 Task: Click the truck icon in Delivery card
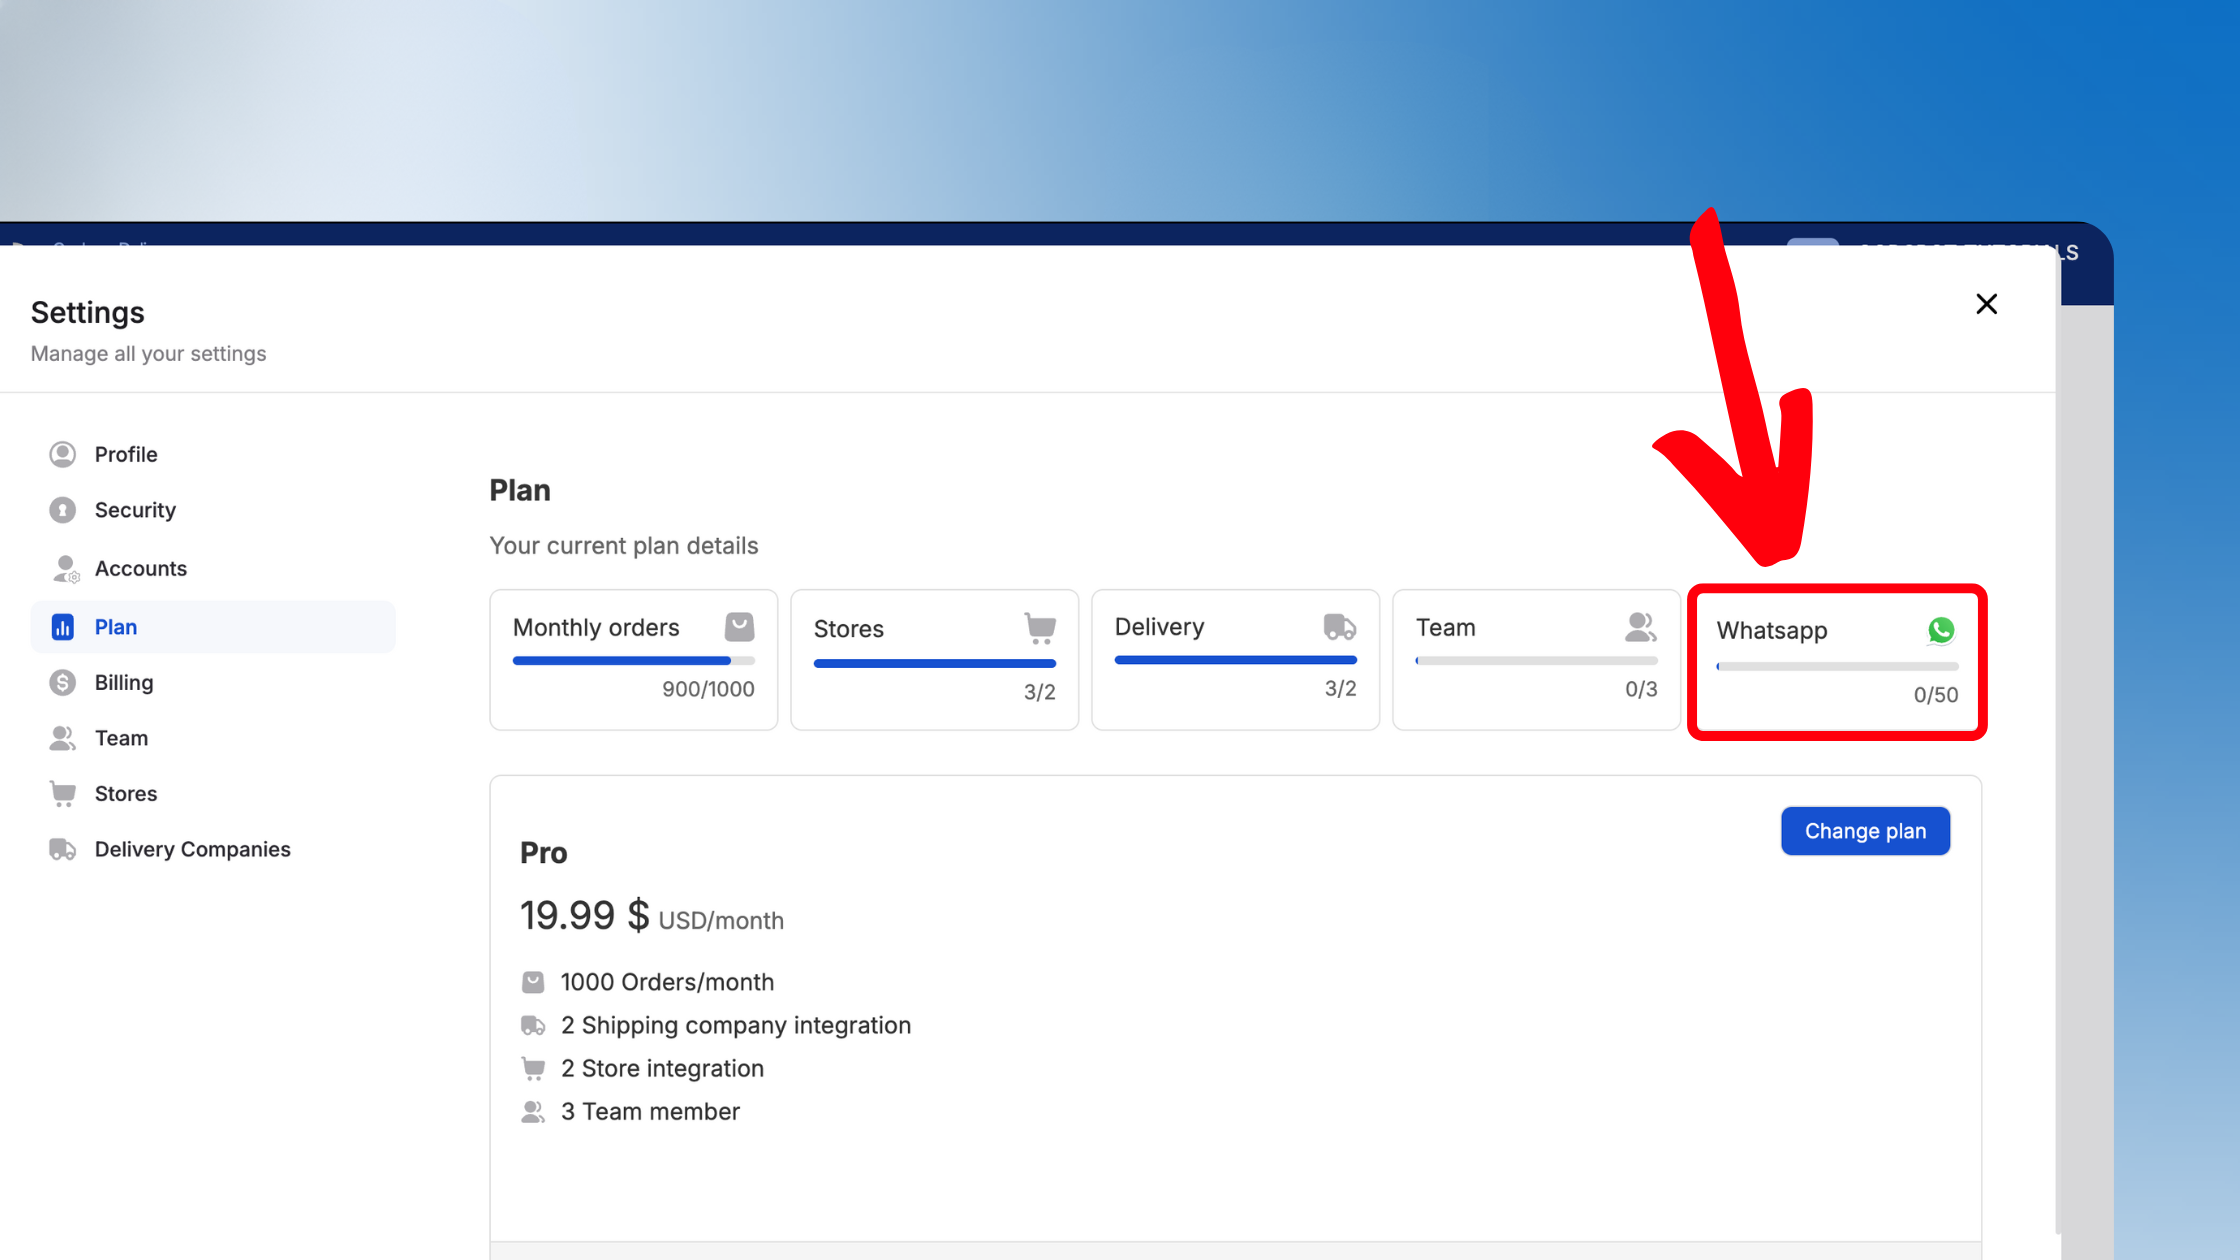1339,627
